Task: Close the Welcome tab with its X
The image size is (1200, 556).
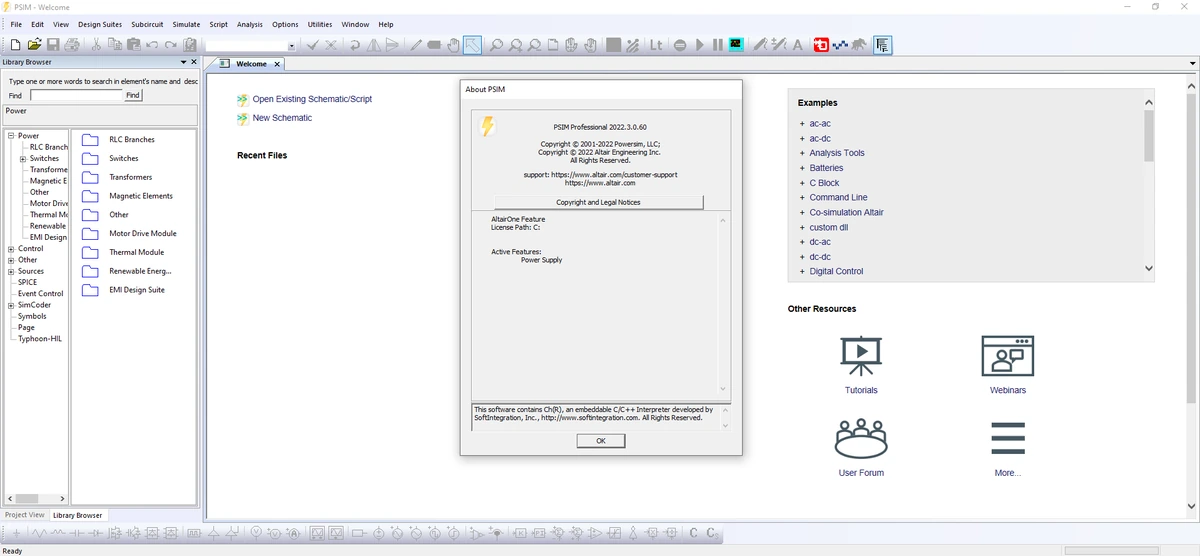Action: 277,64
